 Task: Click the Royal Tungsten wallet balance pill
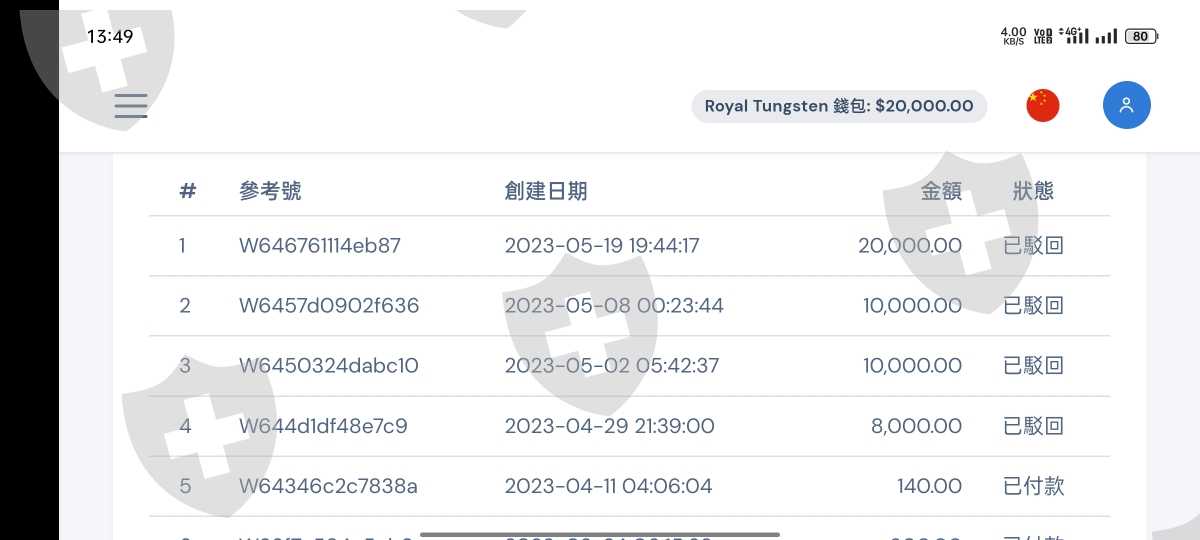tap(838, 106)
